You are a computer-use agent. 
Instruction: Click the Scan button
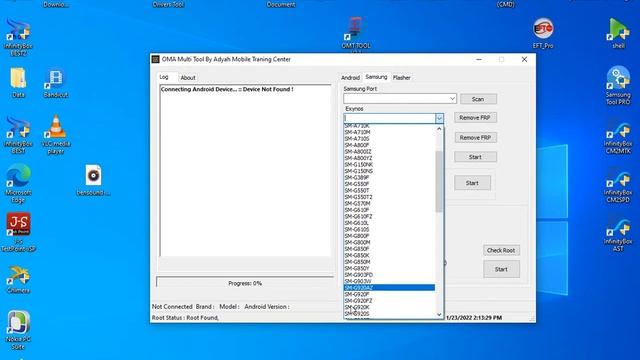coord(478,99)
